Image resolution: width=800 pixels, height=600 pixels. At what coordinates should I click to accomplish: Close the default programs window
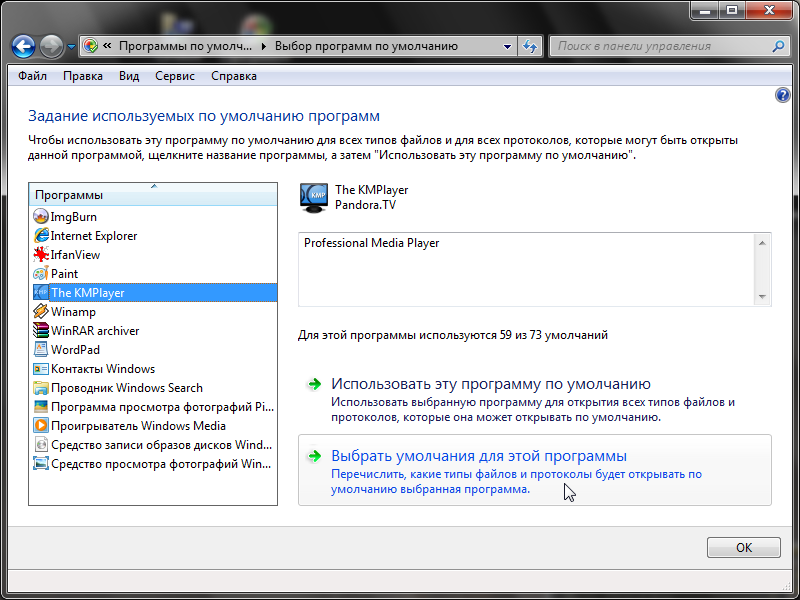click(x=769, y=10)
